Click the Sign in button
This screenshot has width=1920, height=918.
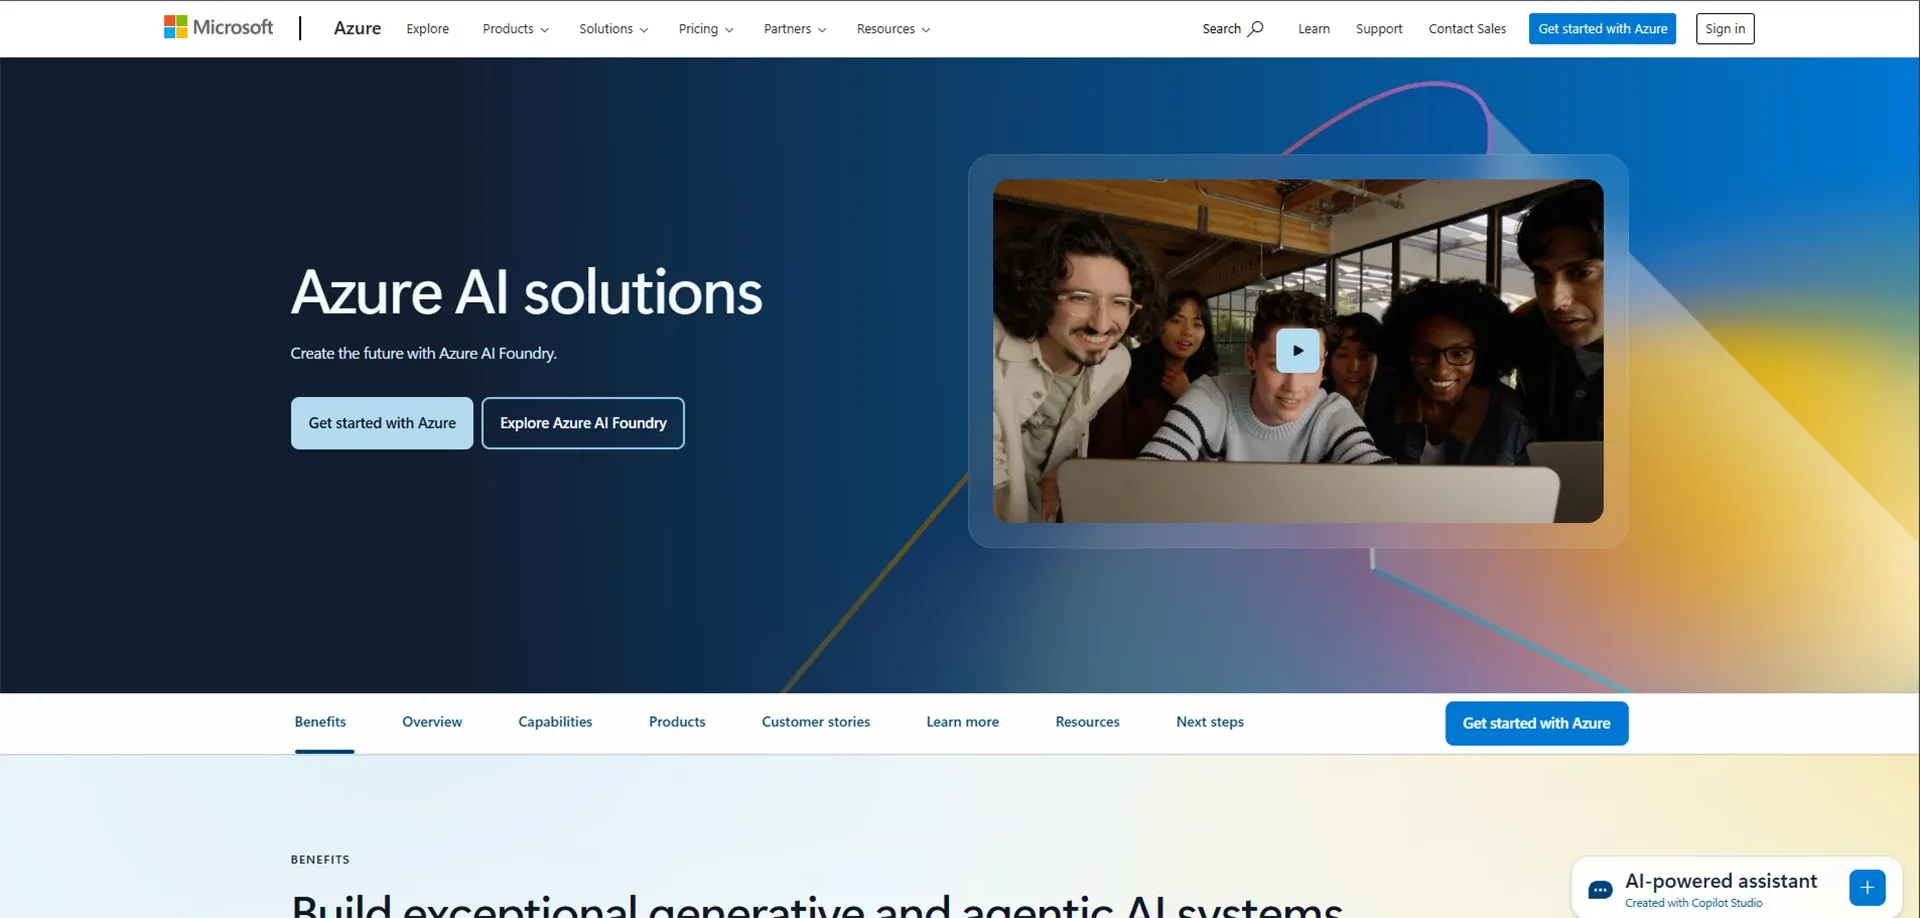click(1725, 29)
